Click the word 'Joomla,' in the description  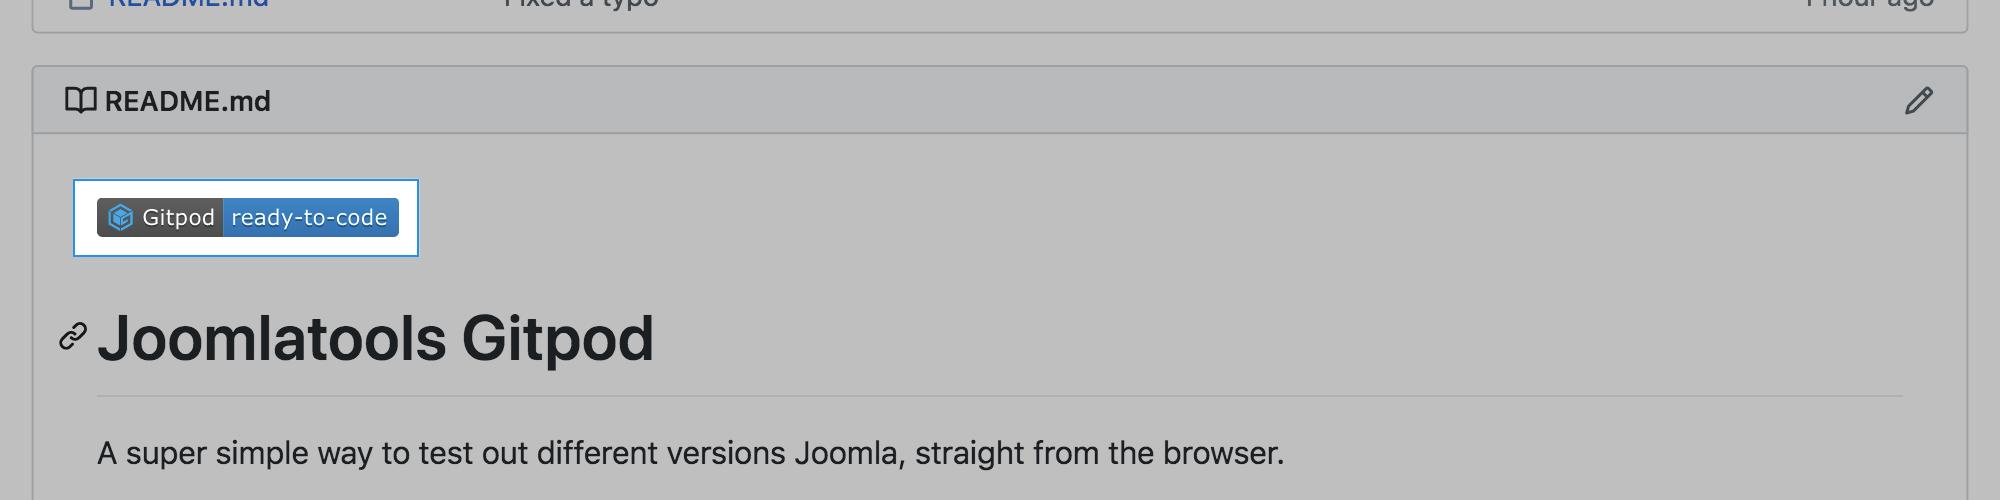pyautogui.click(x=849, y=453)
